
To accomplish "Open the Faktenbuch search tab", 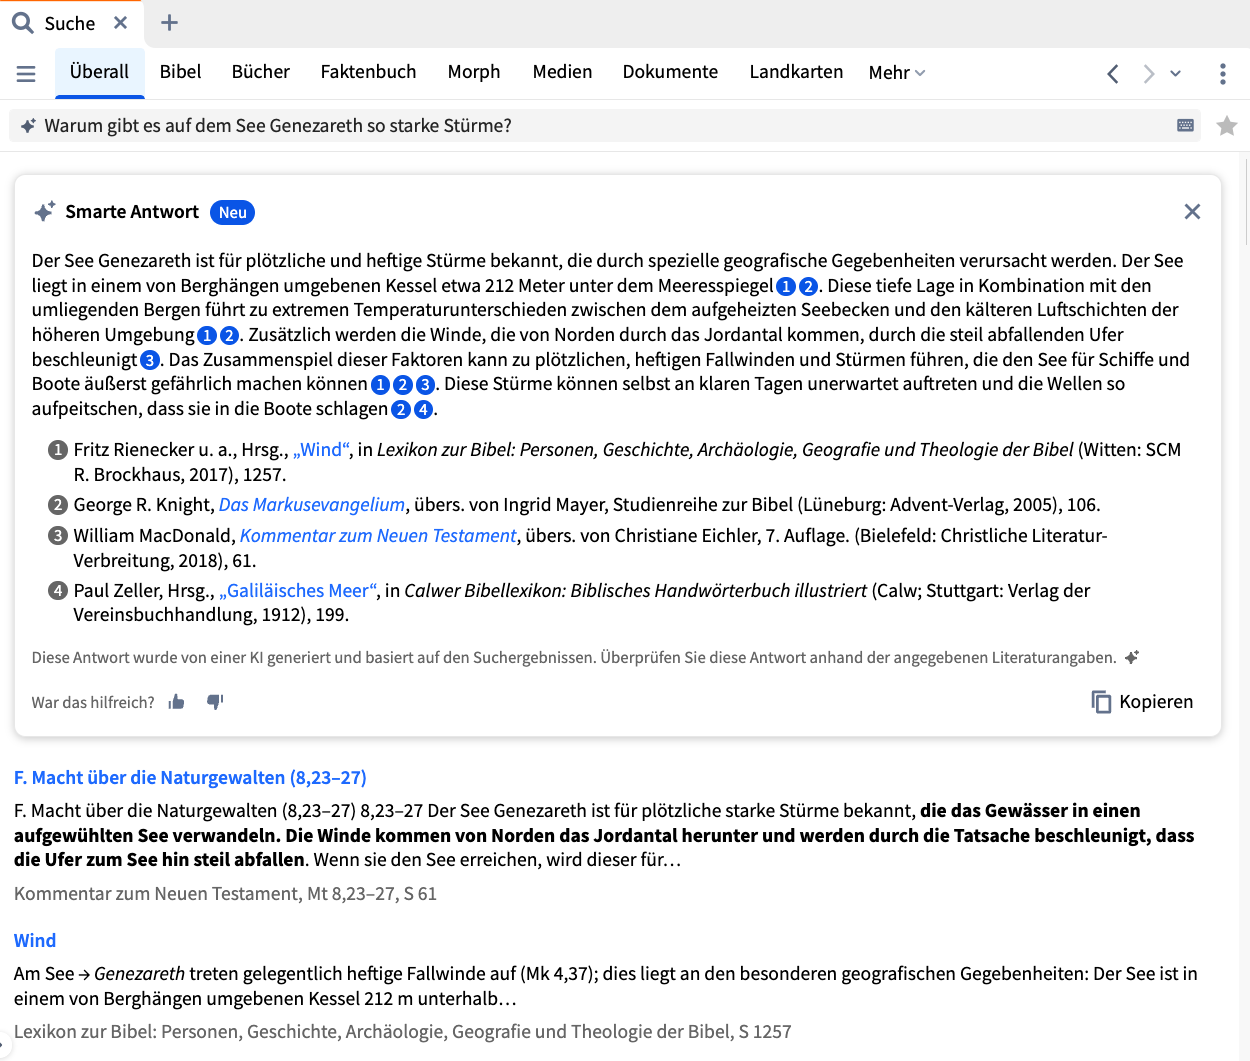I will click(368, 72).
